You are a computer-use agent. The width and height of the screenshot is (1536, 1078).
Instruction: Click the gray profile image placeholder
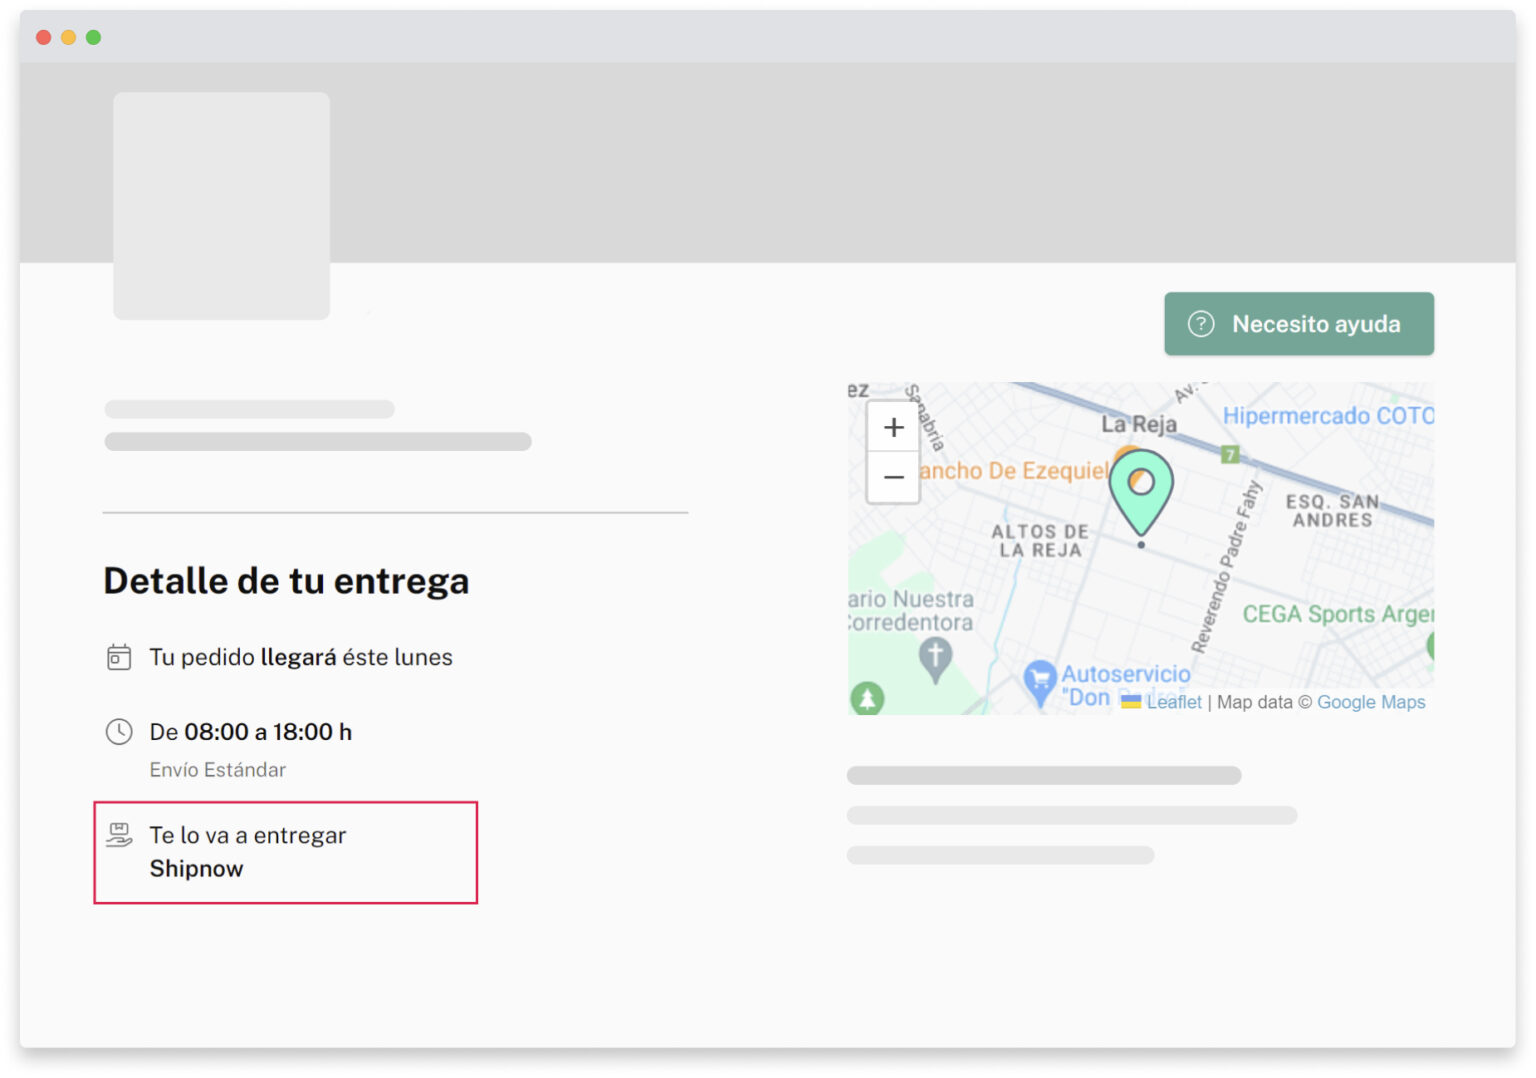pos(221,205)
